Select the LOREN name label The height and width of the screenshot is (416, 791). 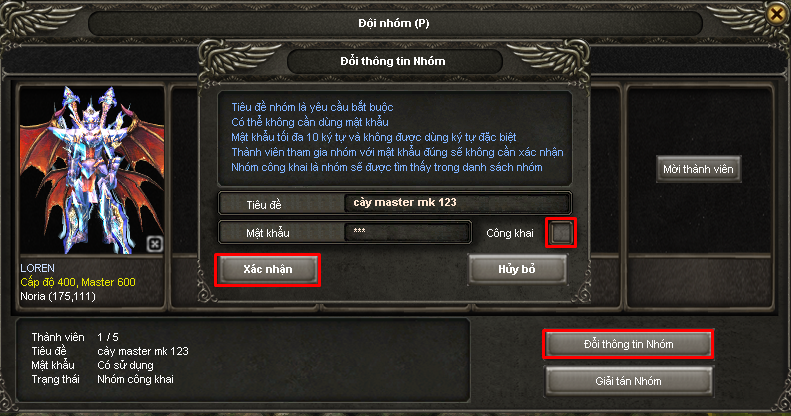point(37,268)
